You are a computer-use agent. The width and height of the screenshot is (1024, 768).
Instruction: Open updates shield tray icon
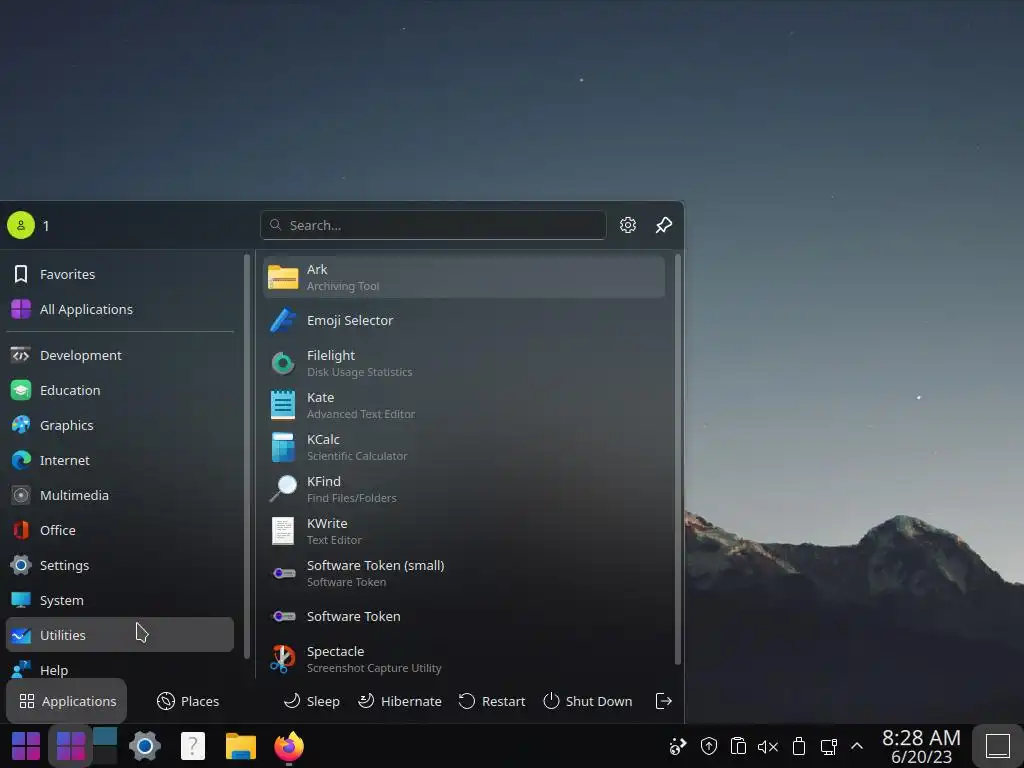pos(709,746)
